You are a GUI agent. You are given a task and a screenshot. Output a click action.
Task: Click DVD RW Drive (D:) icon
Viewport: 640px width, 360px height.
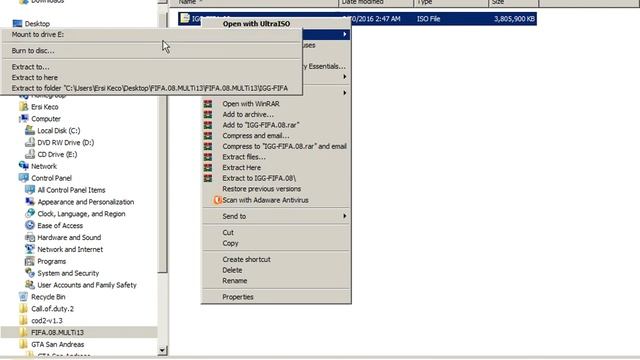(x=30, y=142)
